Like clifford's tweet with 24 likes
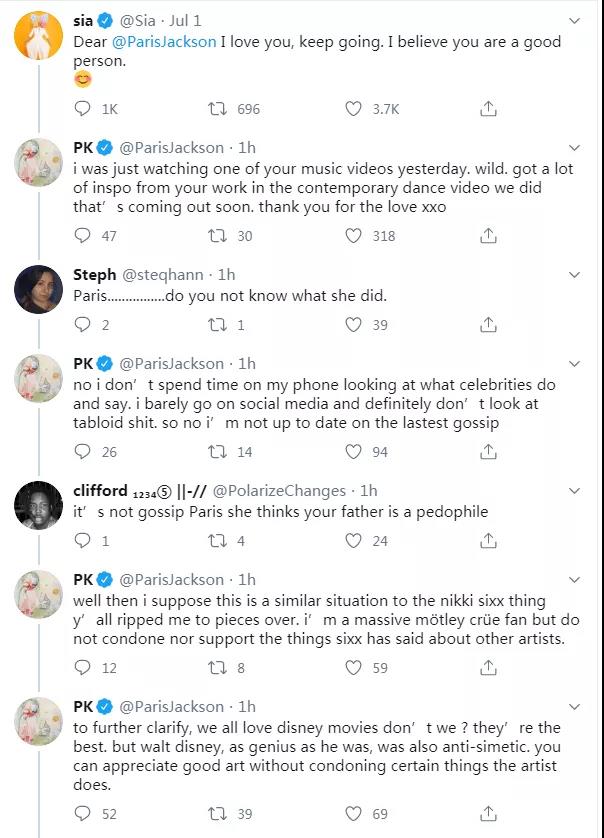This screenshot has height=838, width=604. point(352,541)
